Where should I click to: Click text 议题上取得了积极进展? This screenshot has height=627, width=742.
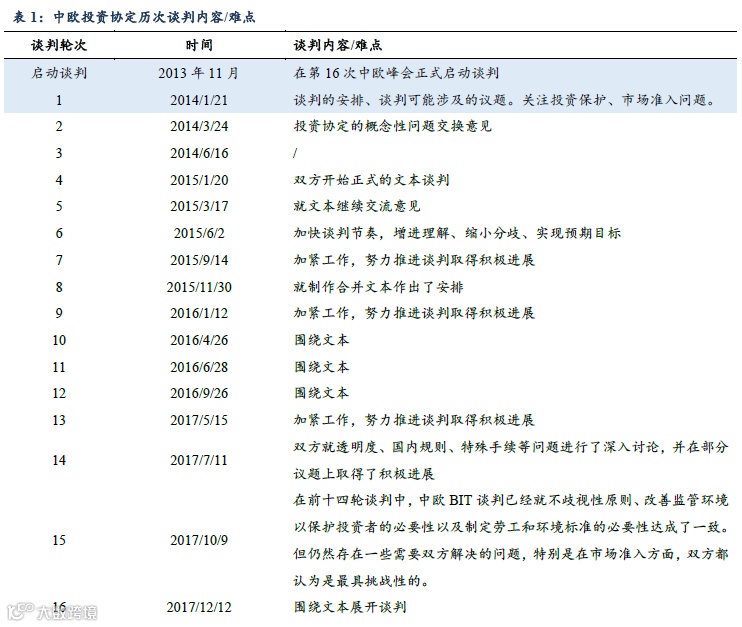[364, 474]
